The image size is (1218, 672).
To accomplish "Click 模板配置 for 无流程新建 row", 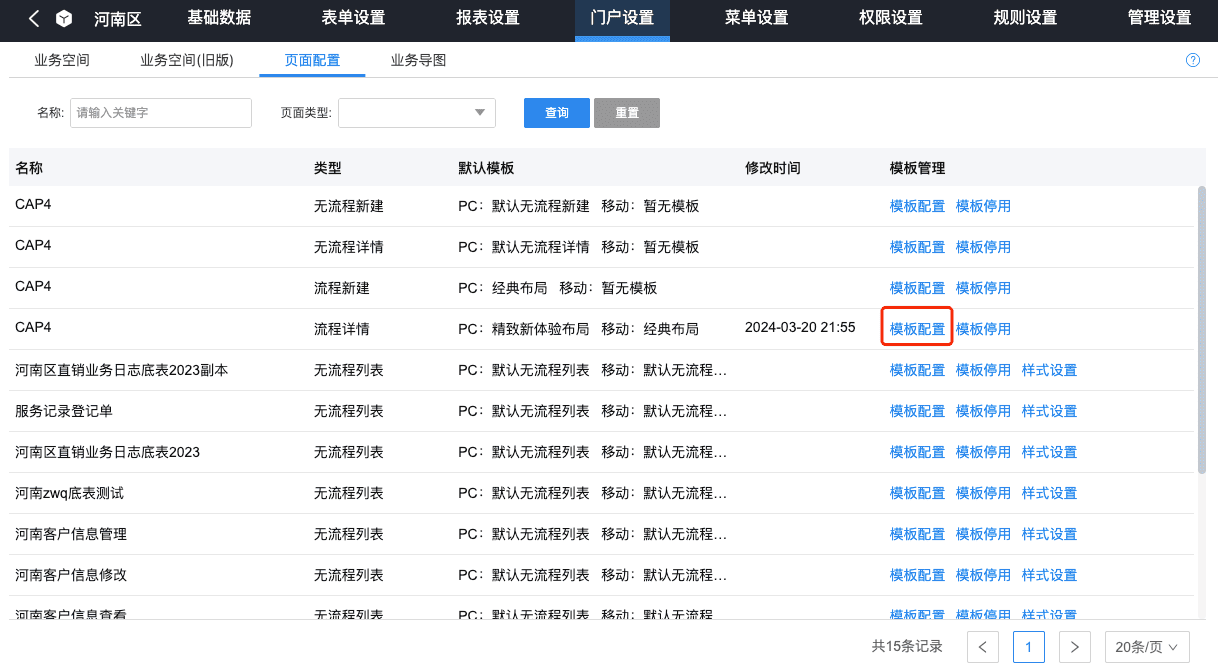I will (x=917, y=206).
